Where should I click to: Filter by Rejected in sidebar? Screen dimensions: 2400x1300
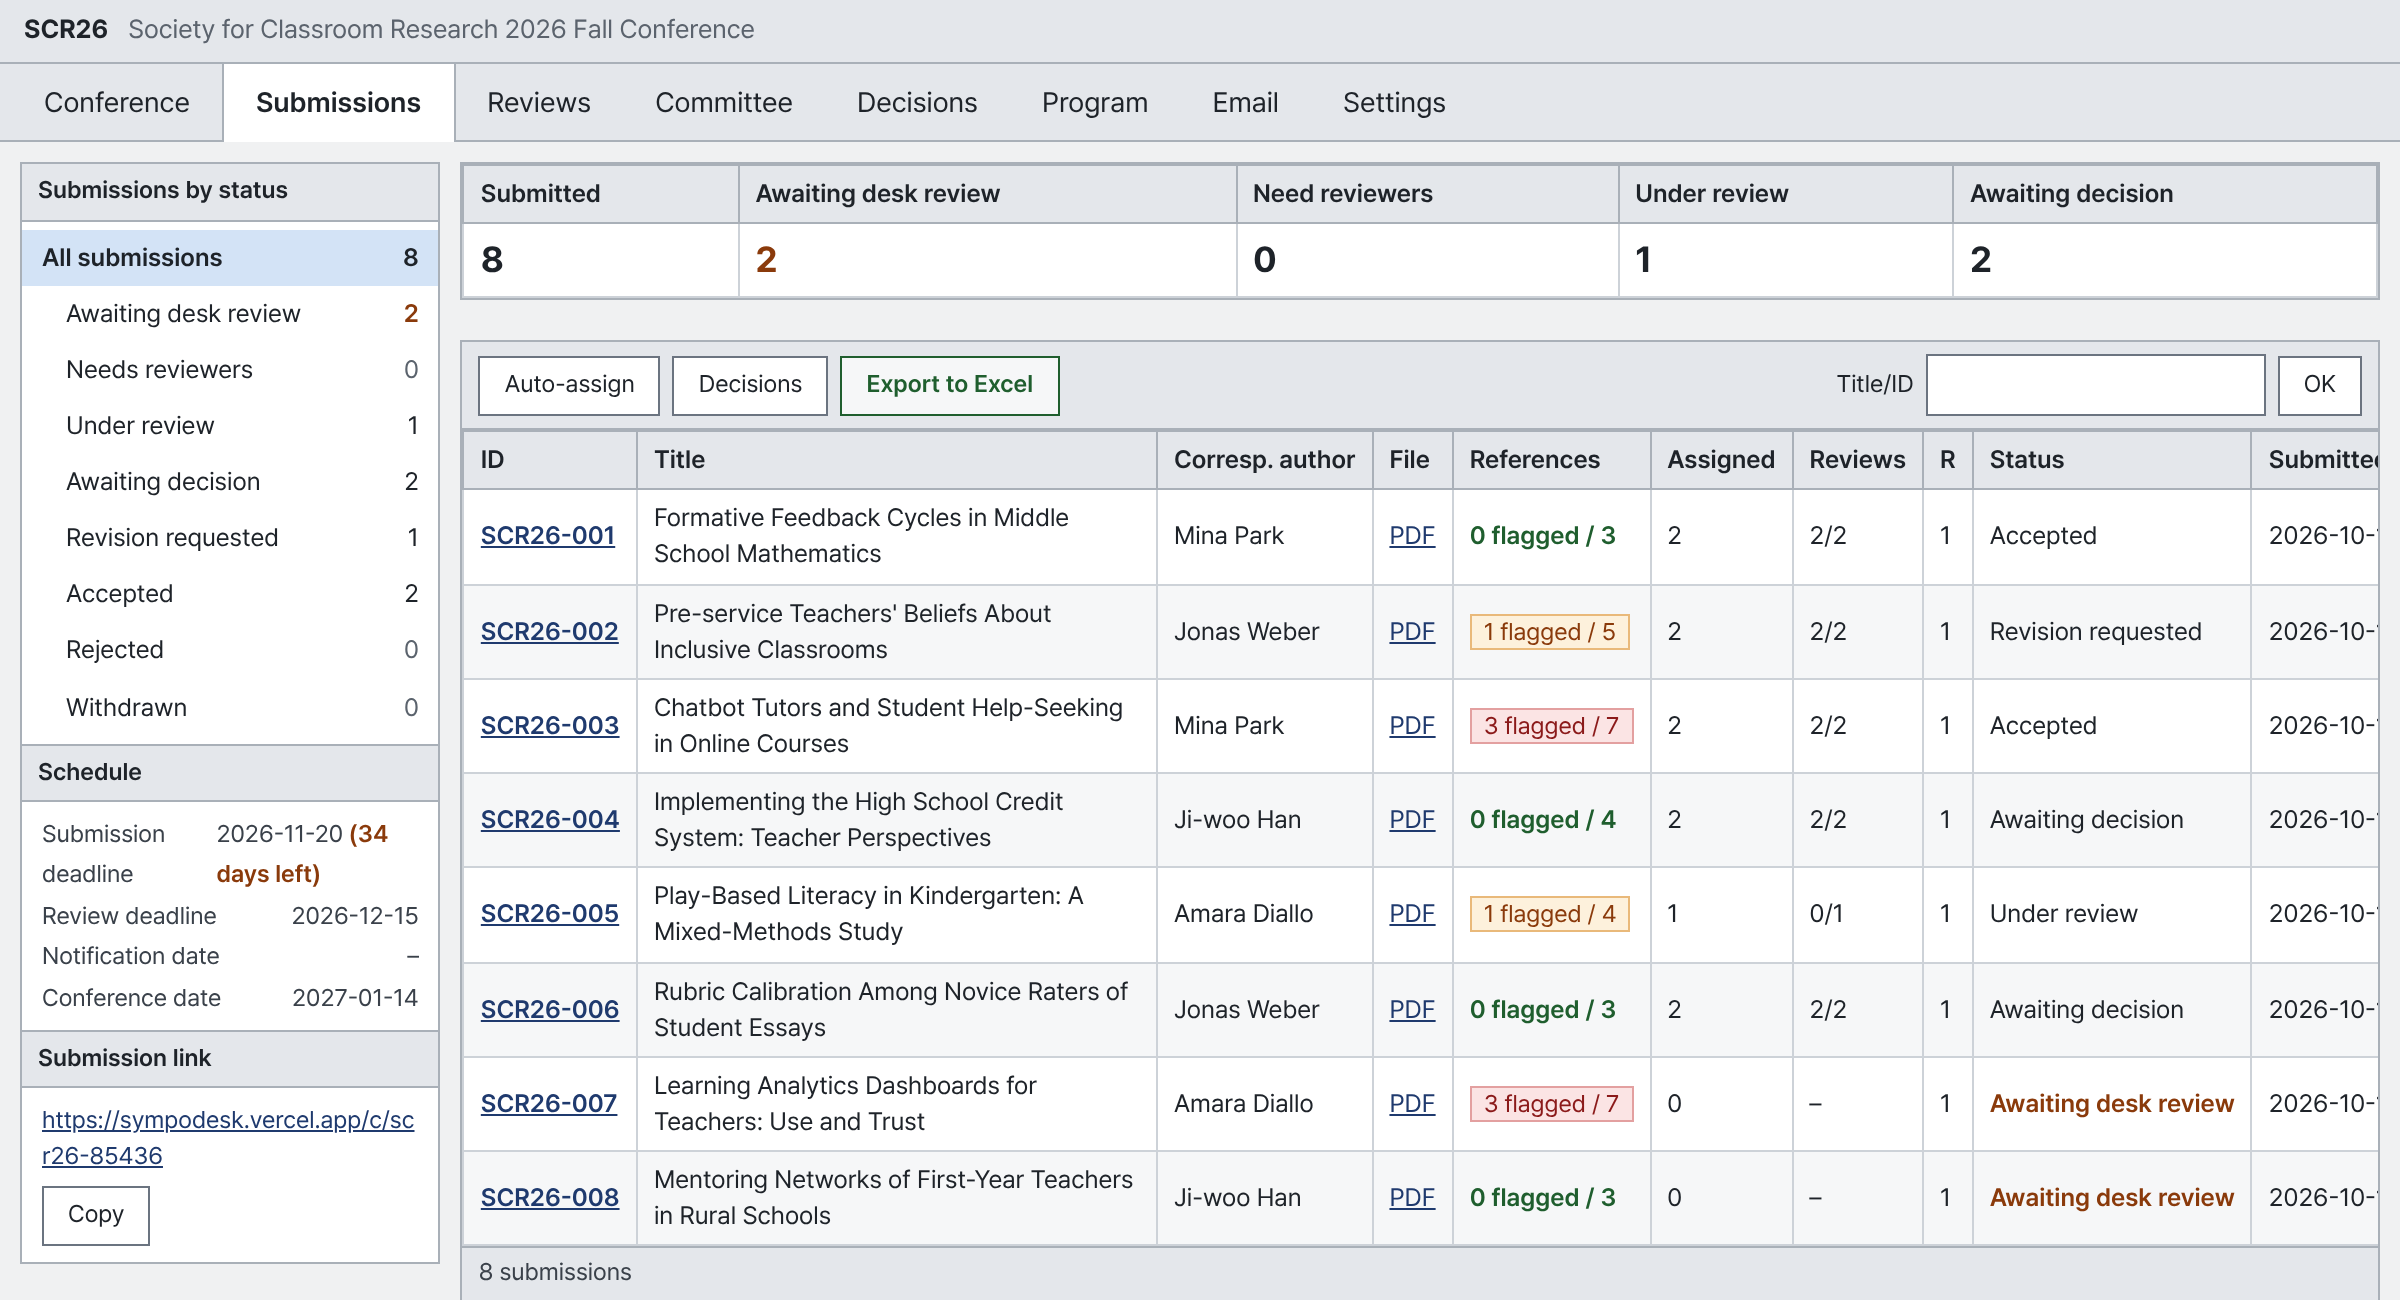pos(230,650)
